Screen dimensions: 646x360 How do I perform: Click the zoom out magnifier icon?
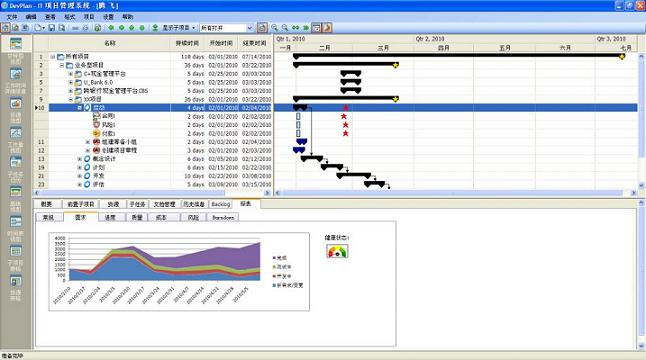tap(285, 28)
